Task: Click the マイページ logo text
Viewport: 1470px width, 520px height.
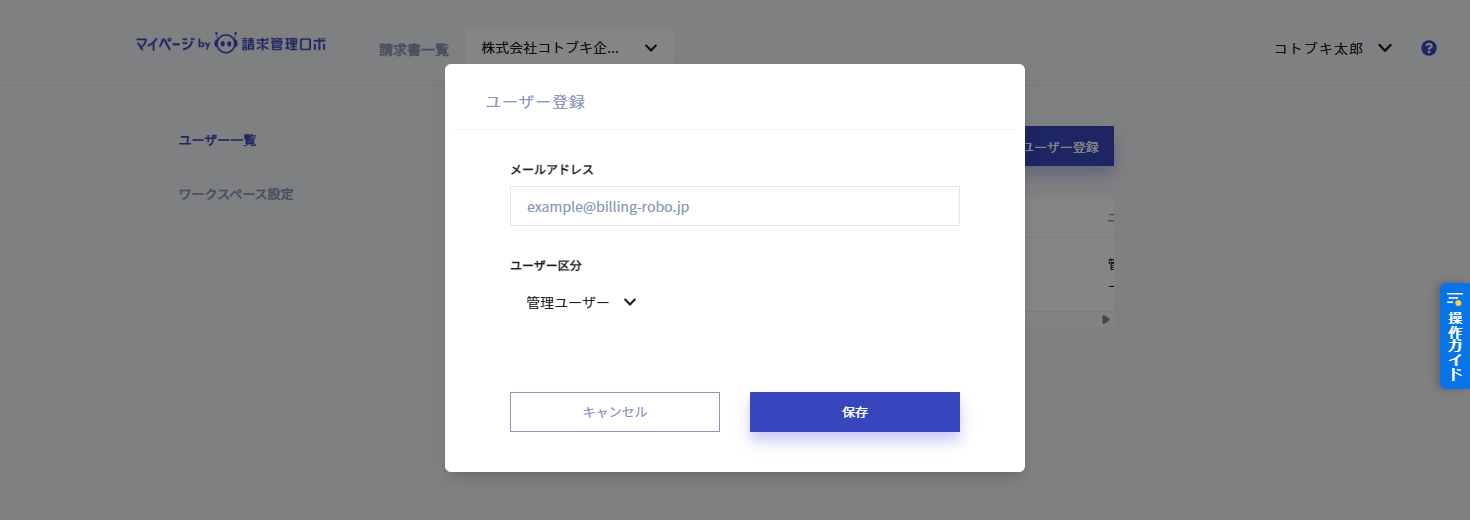Action: pos(165,45)
